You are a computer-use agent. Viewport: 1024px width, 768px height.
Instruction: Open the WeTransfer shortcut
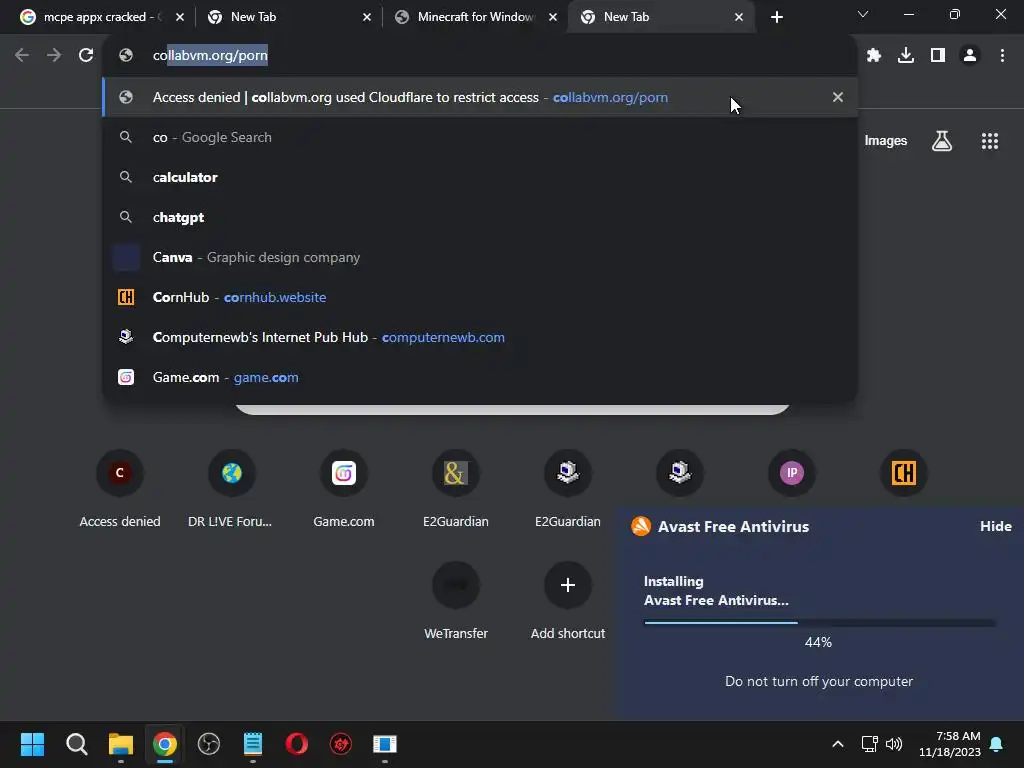(x=456, y=601)
